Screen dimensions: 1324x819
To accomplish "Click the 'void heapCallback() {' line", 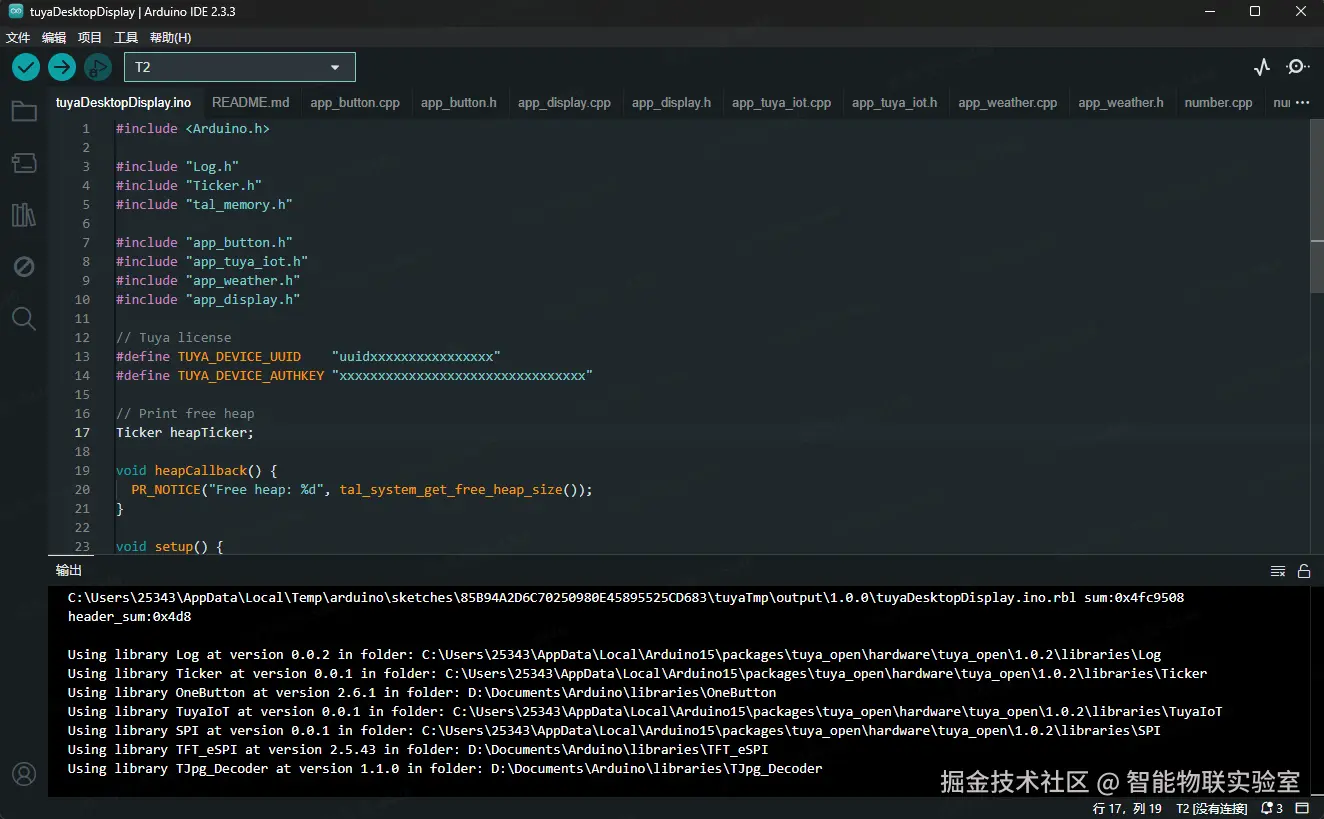I will point(196,470).
